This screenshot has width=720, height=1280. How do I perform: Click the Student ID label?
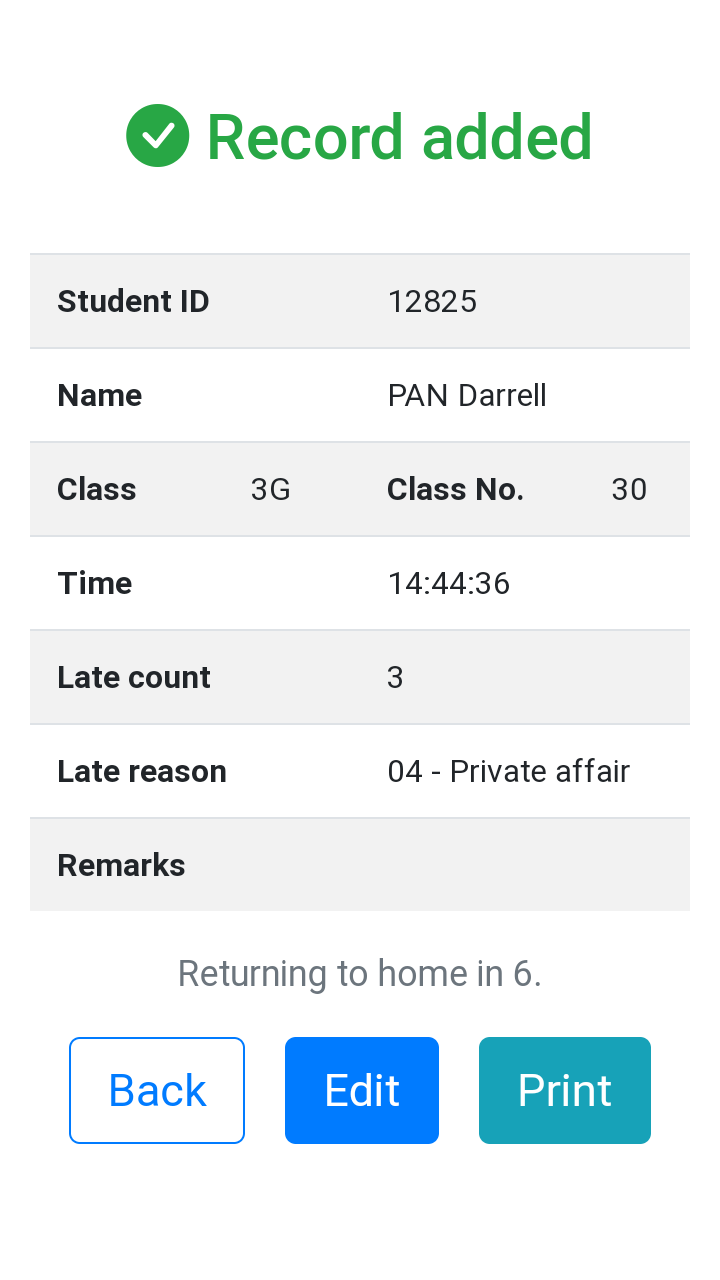[x=133, y=301]
